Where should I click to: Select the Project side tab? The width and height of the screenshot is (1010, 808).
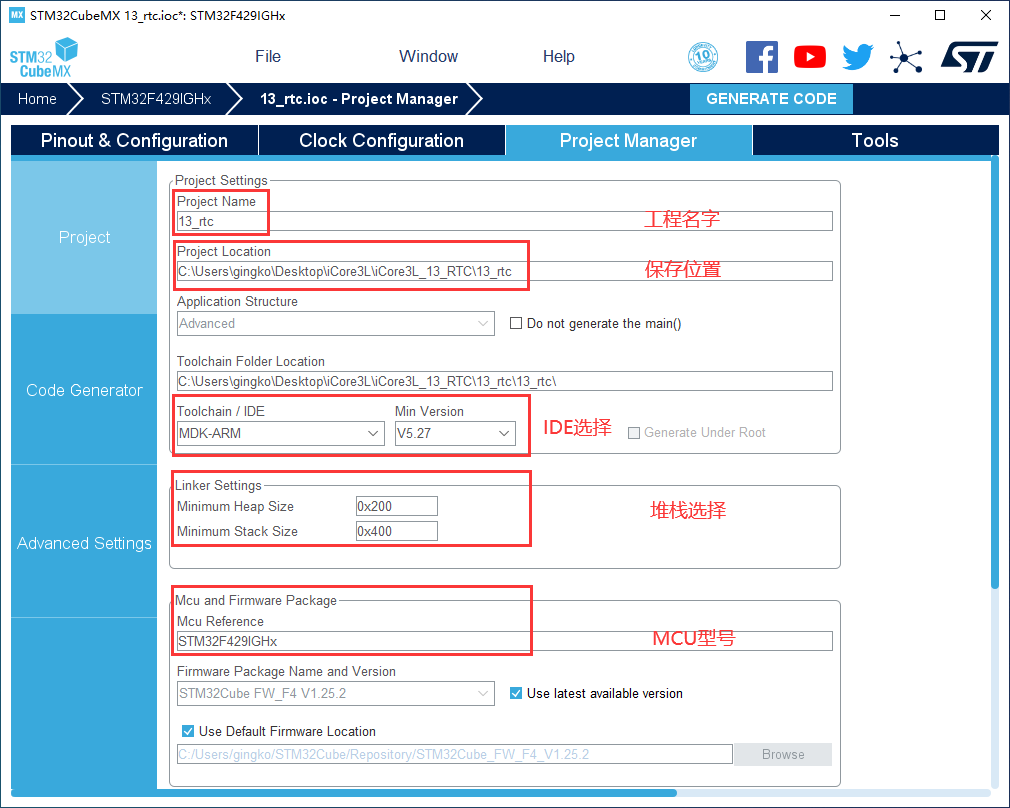(x=84, y=237)
